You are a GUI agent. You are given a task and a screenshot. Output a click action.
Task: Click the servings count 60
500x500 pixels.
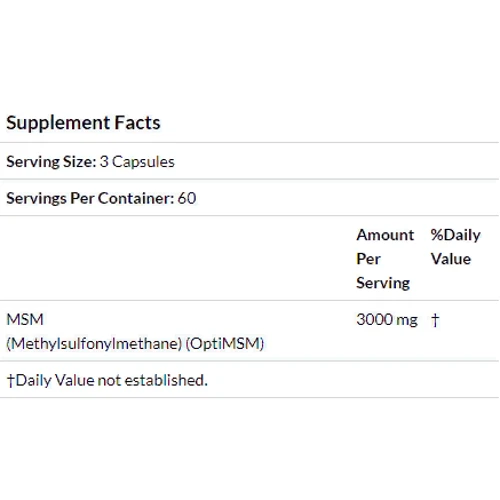point(187,198)
